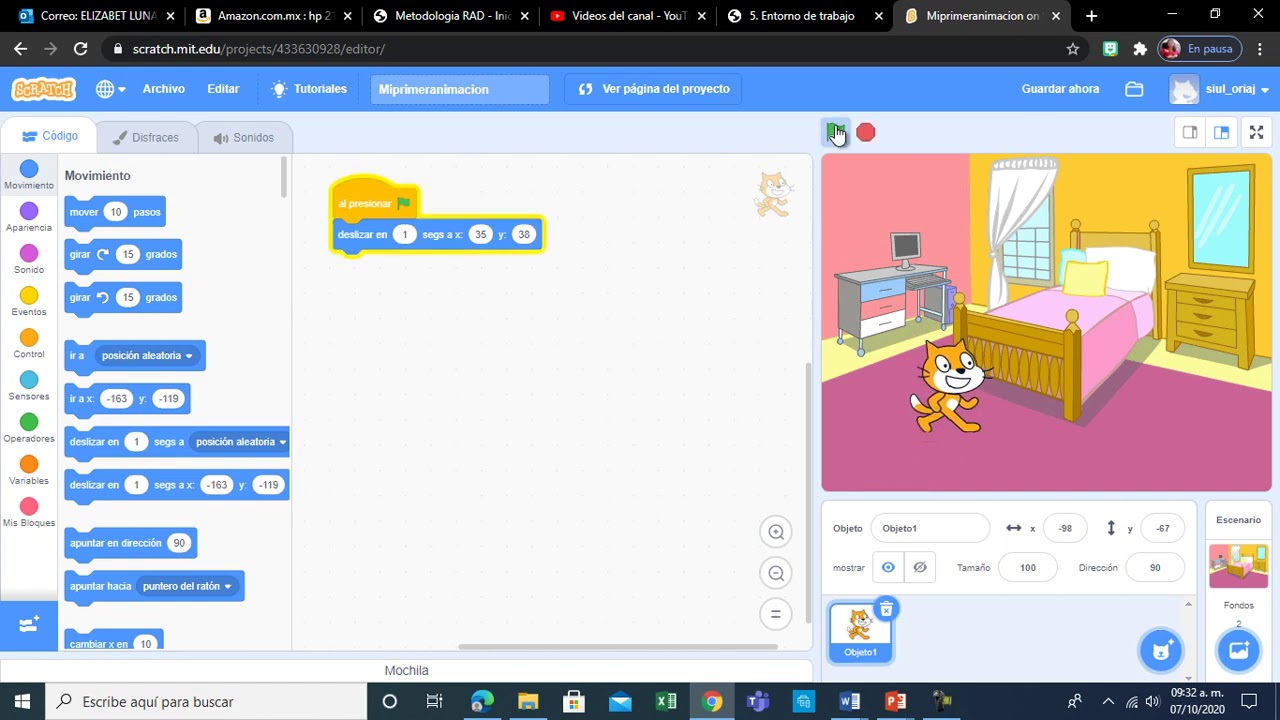Screen dimensions: 1280x720
Task: Open the choose a sprite button
Action: click(1161, 650)
